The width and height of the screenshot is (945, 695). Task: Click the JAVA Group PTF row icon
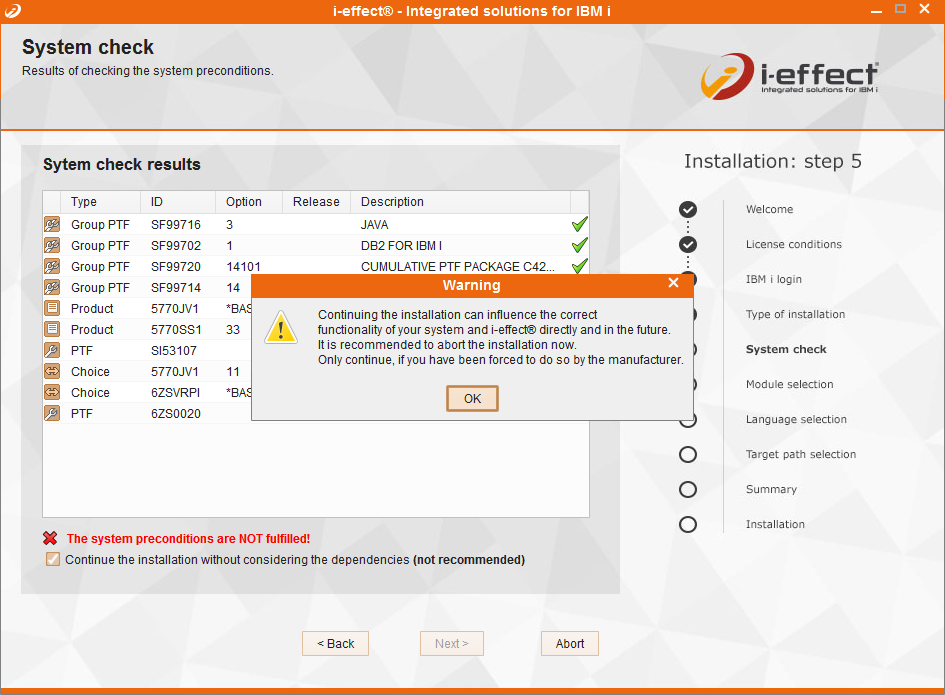pyautogui.click(x=52, y=225)
